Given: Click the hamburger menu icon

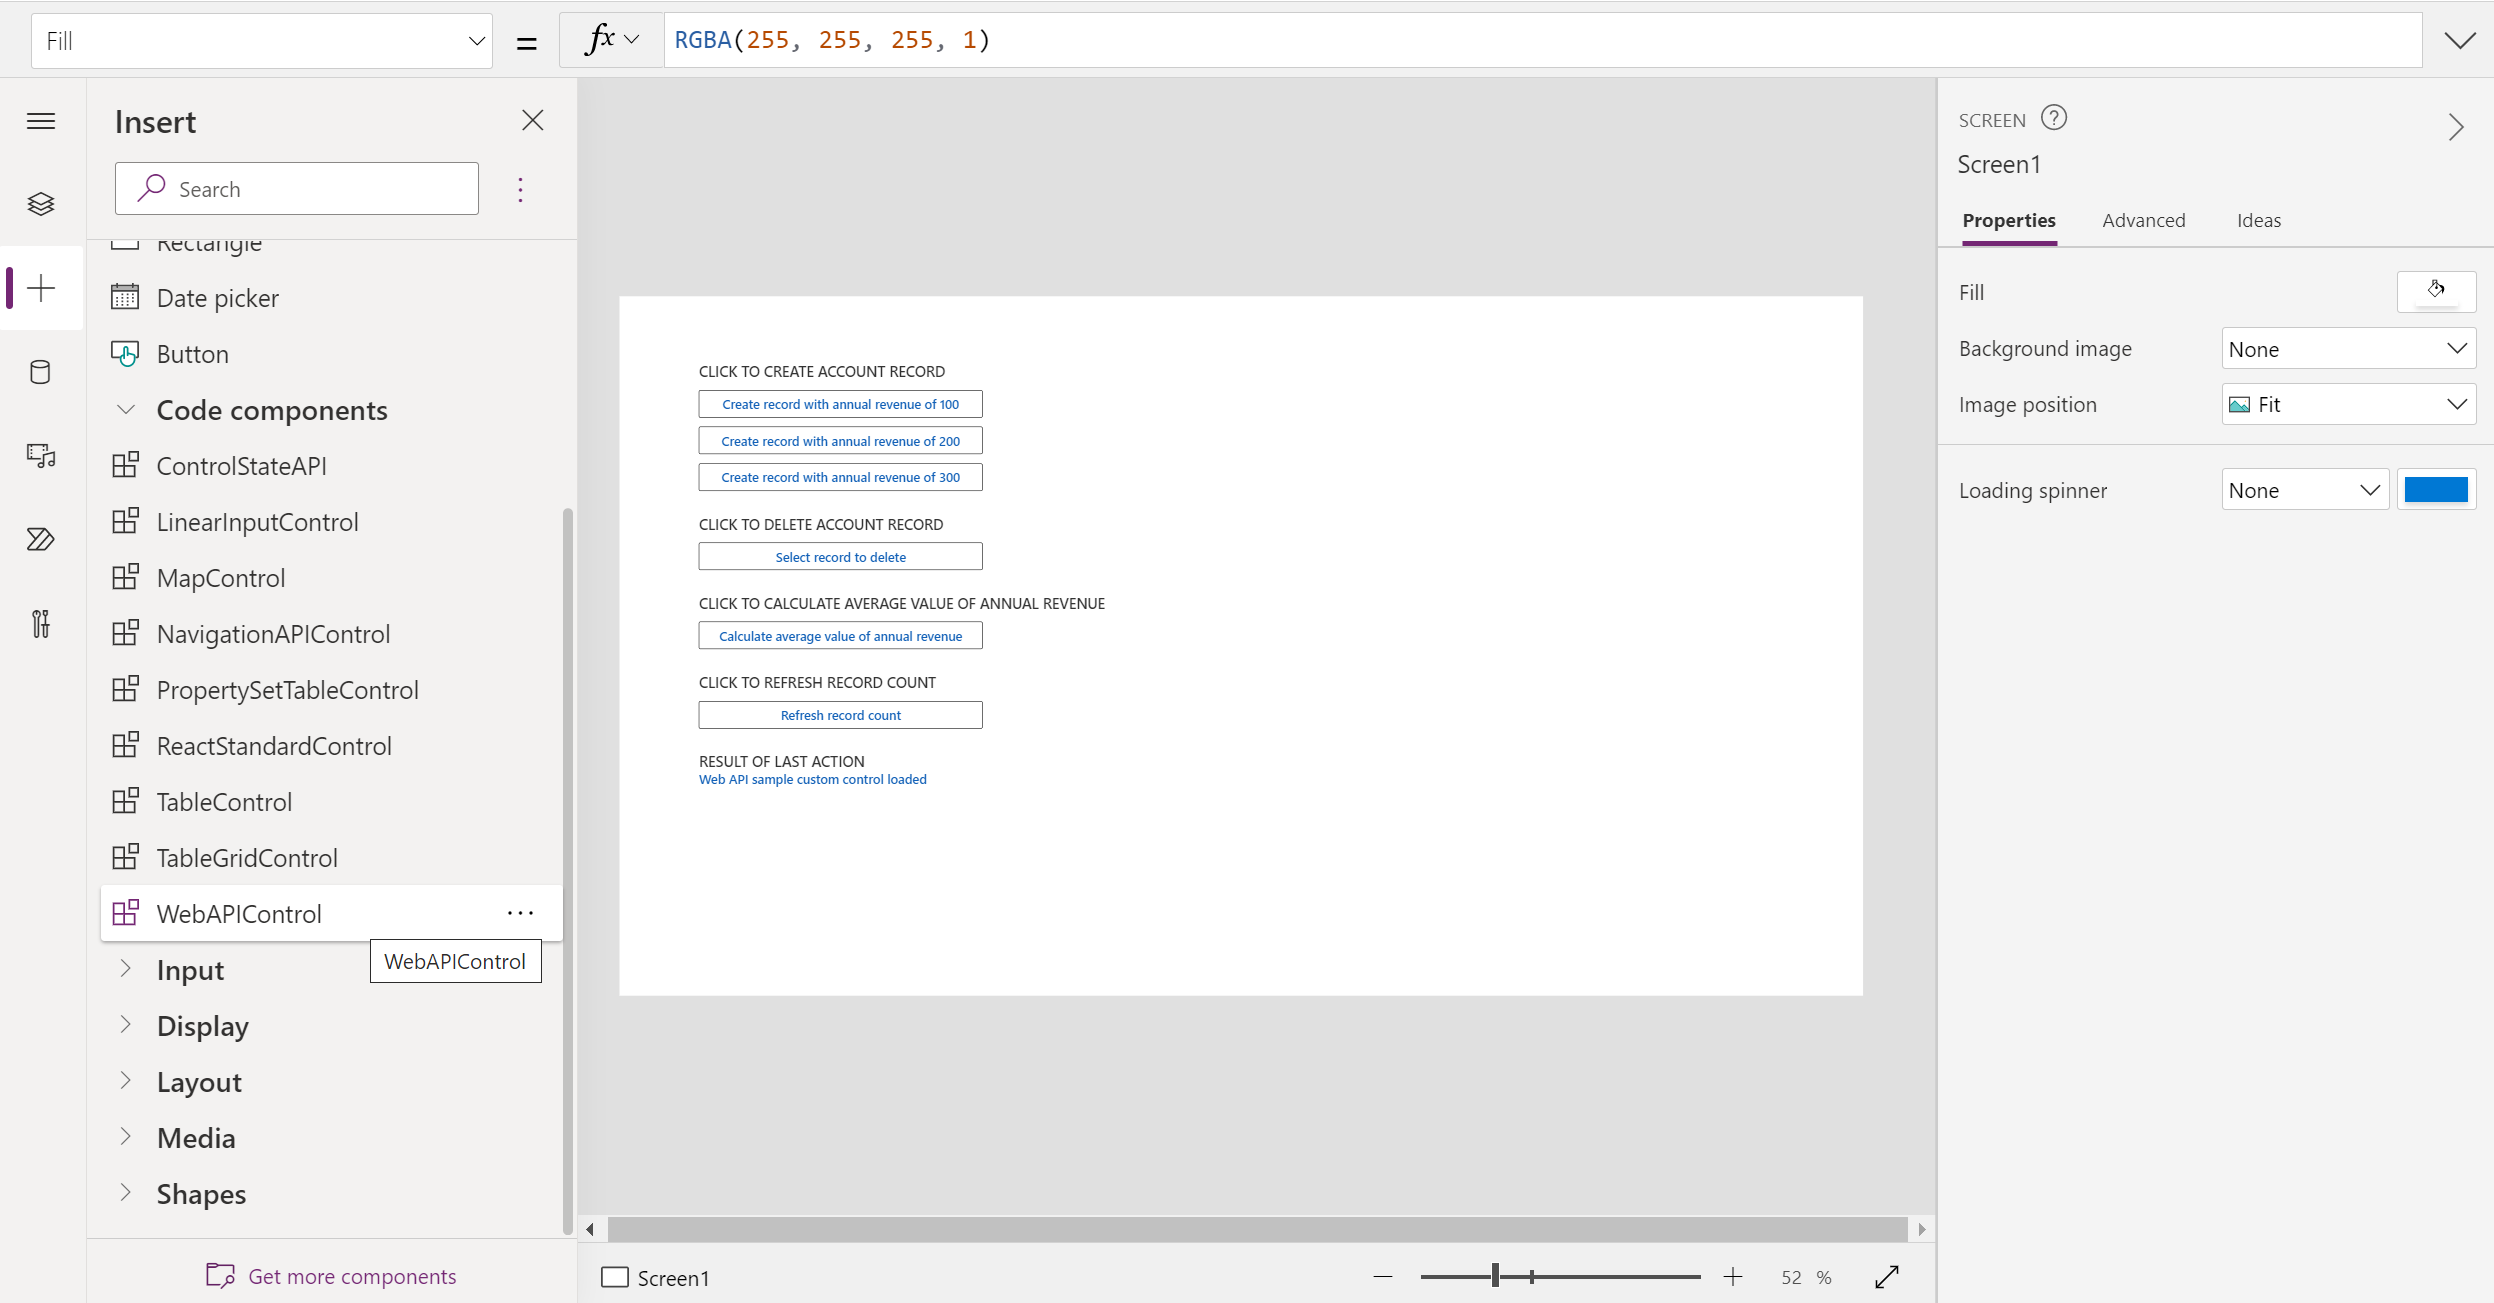Looking at the screenshot, I should point(40,120).
